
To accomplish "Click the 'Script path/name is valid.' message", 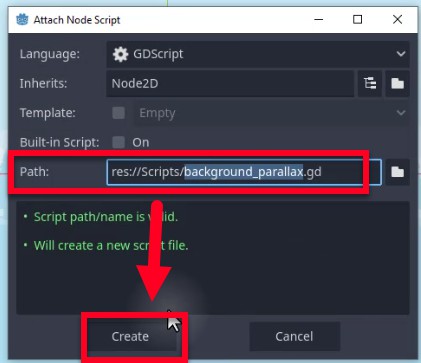I will pyautogui.click(x=106, y=217).
